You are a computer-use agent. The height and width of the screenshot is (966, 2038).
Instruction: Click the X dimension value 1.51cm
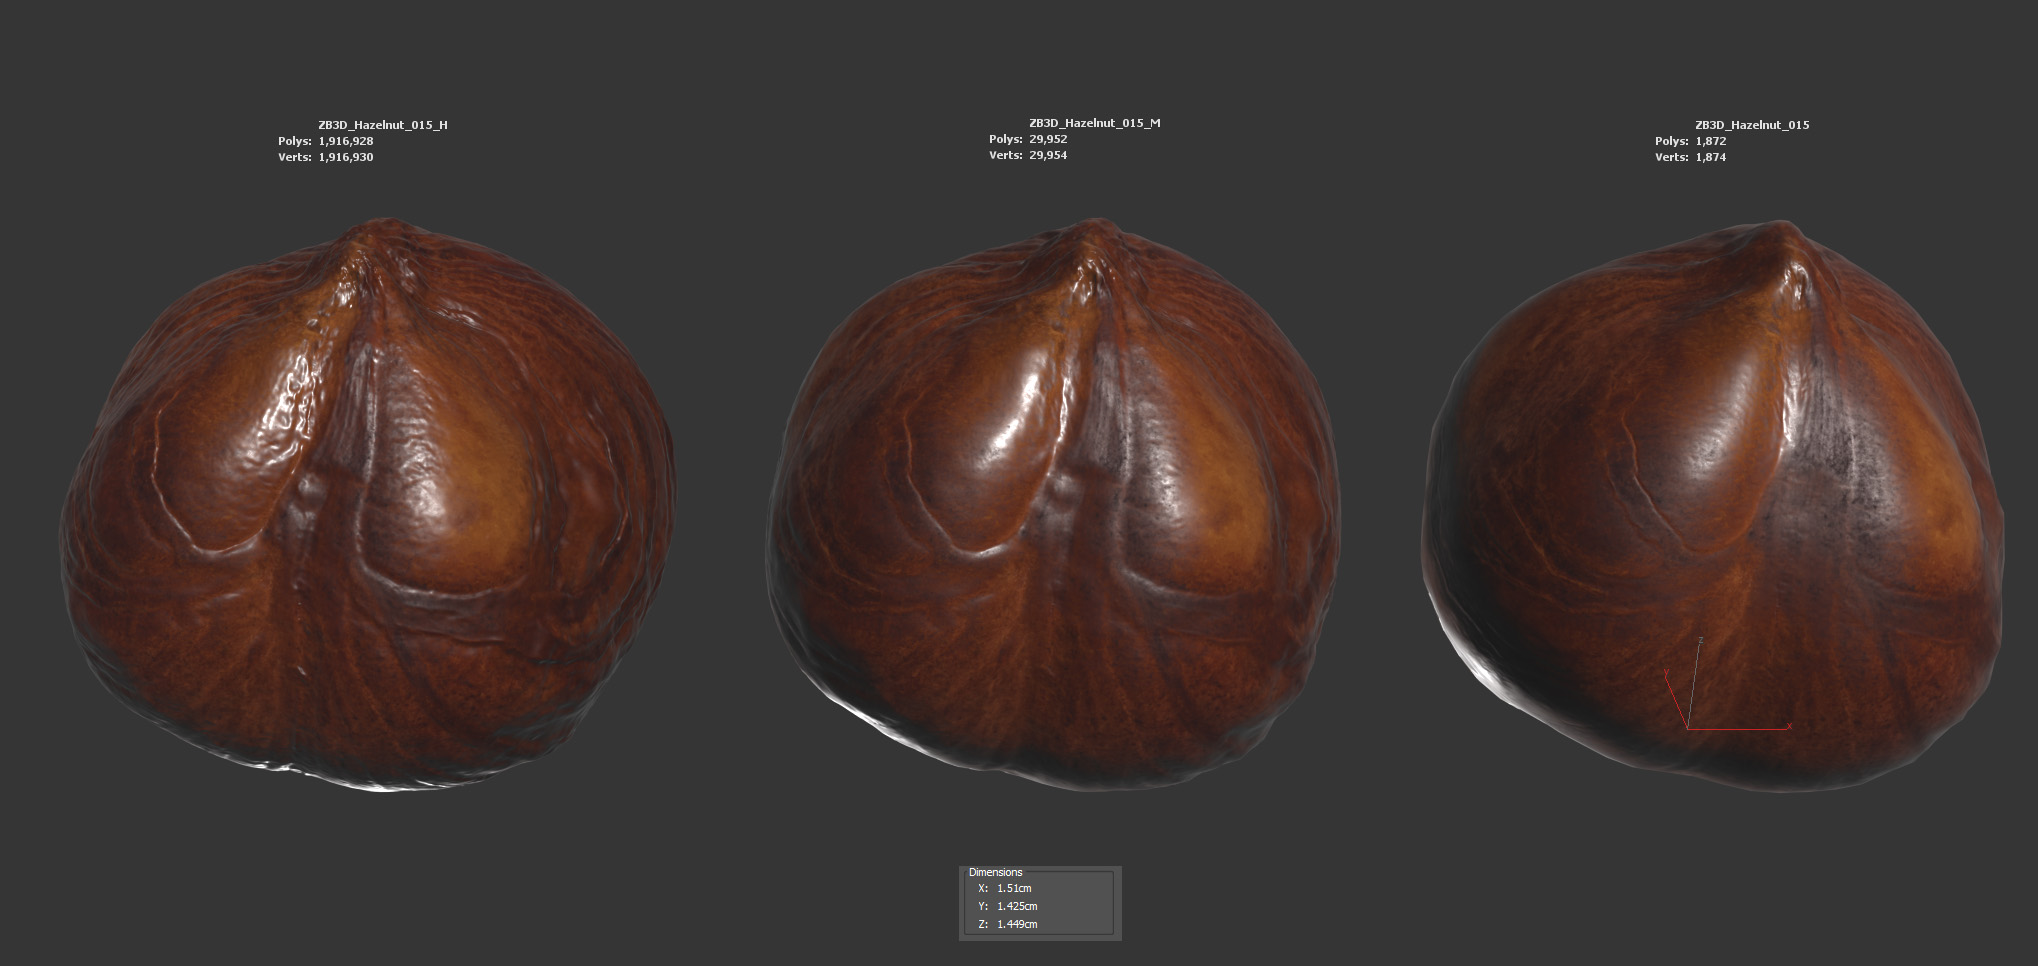coord(1014,888)
